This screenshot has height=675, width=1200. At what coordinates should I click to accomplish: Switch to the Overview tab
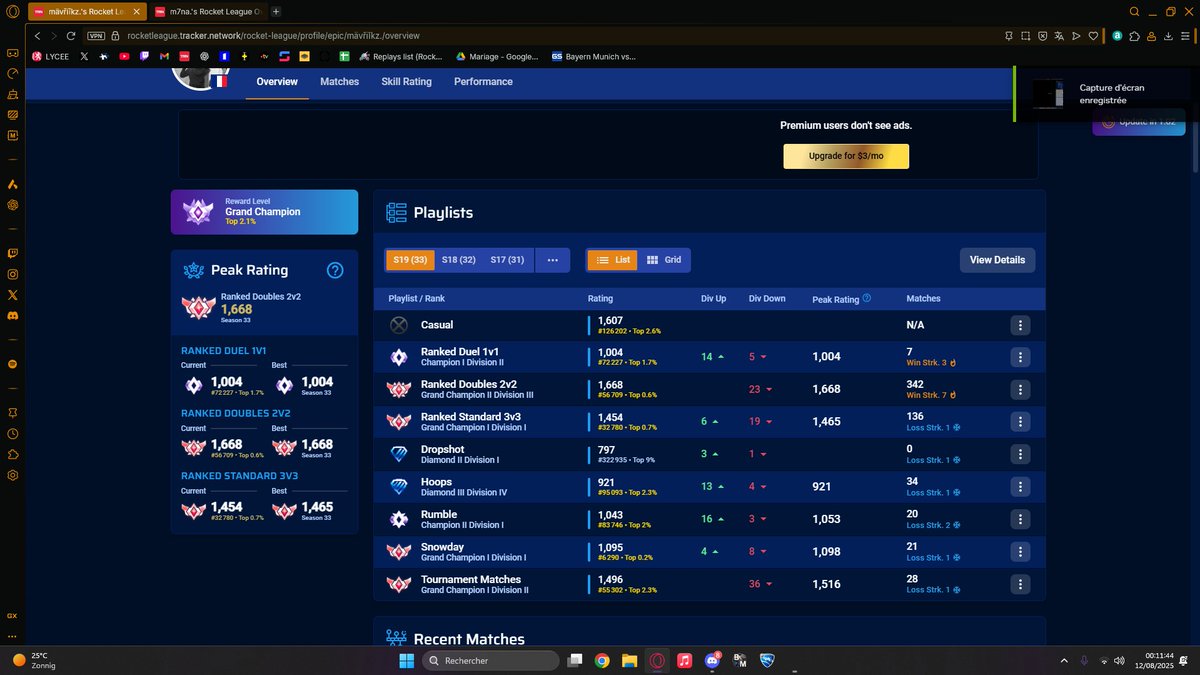point(277,82)
